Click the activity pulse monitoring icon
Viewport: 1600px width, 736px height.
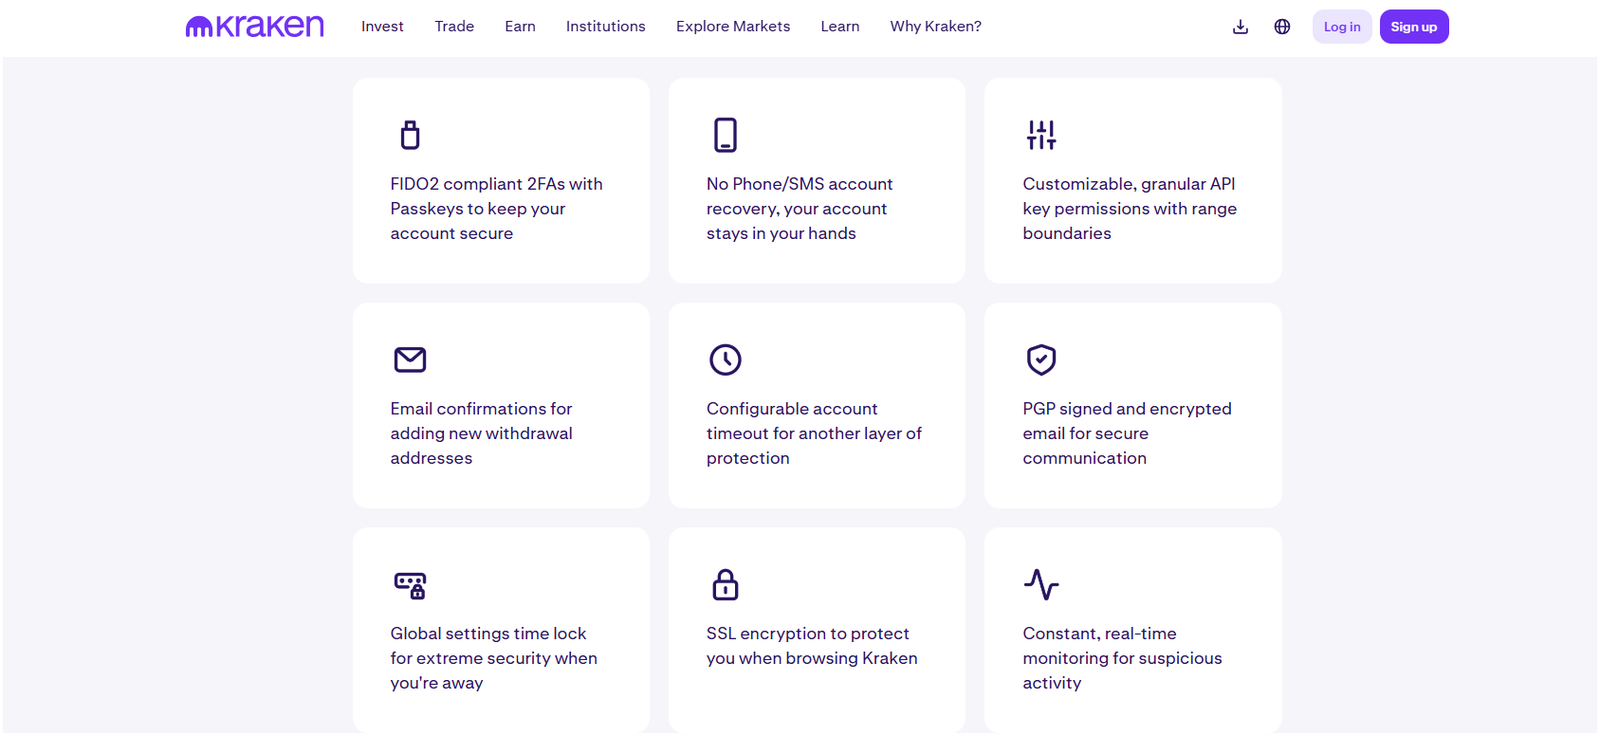point(1041,585)
